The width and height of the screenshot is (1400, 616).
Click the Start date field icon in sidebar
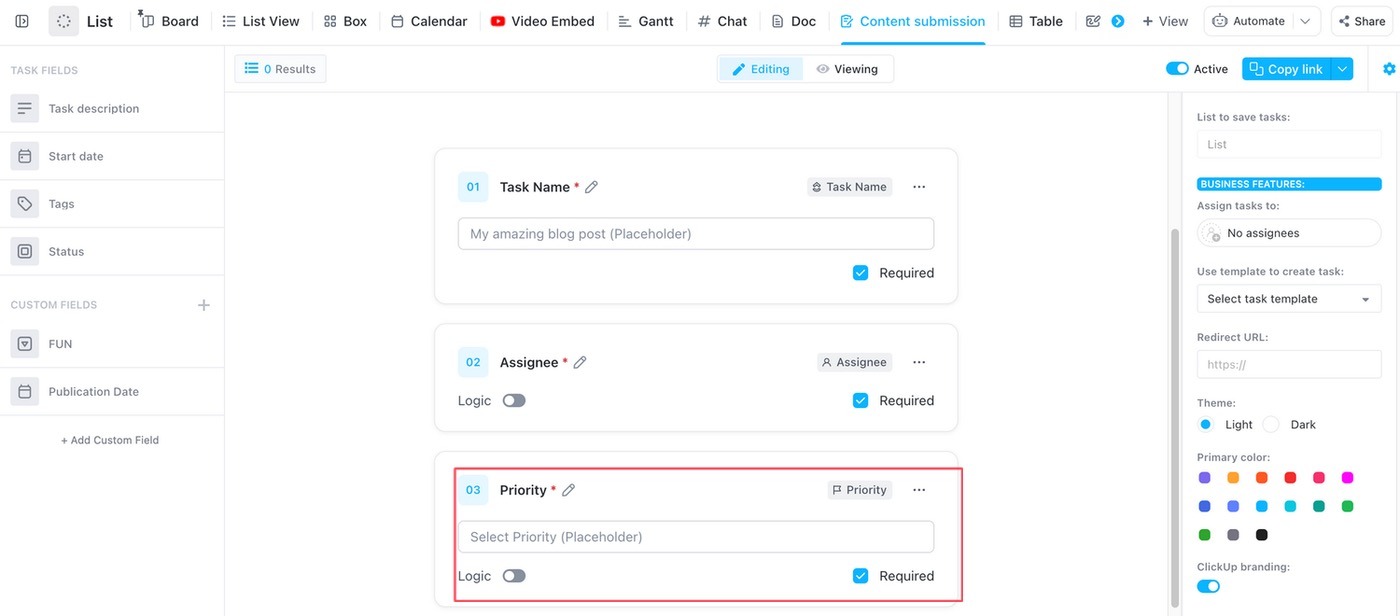pos(24,155)
